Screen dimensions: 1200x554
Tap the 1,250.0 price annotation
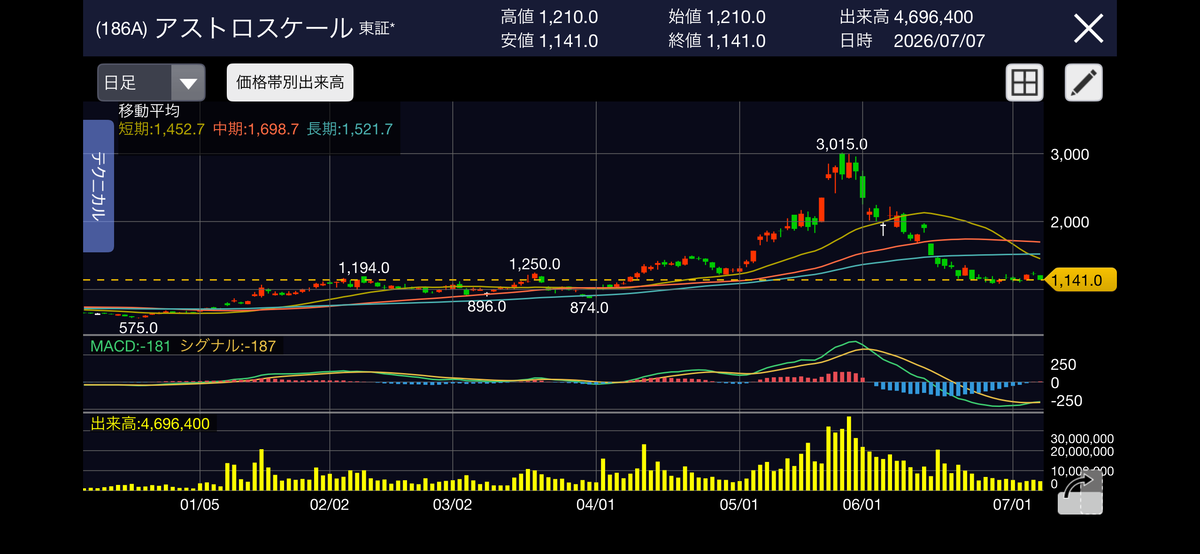coord(534,264)
